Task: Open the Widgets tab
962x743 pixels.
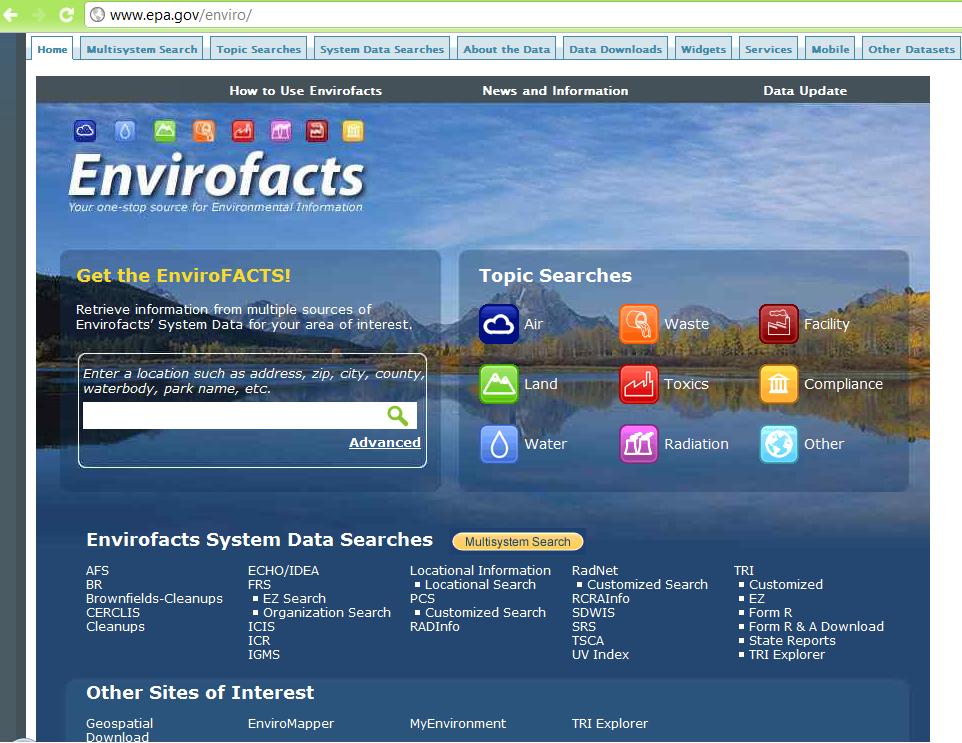Action: (703, 49)
